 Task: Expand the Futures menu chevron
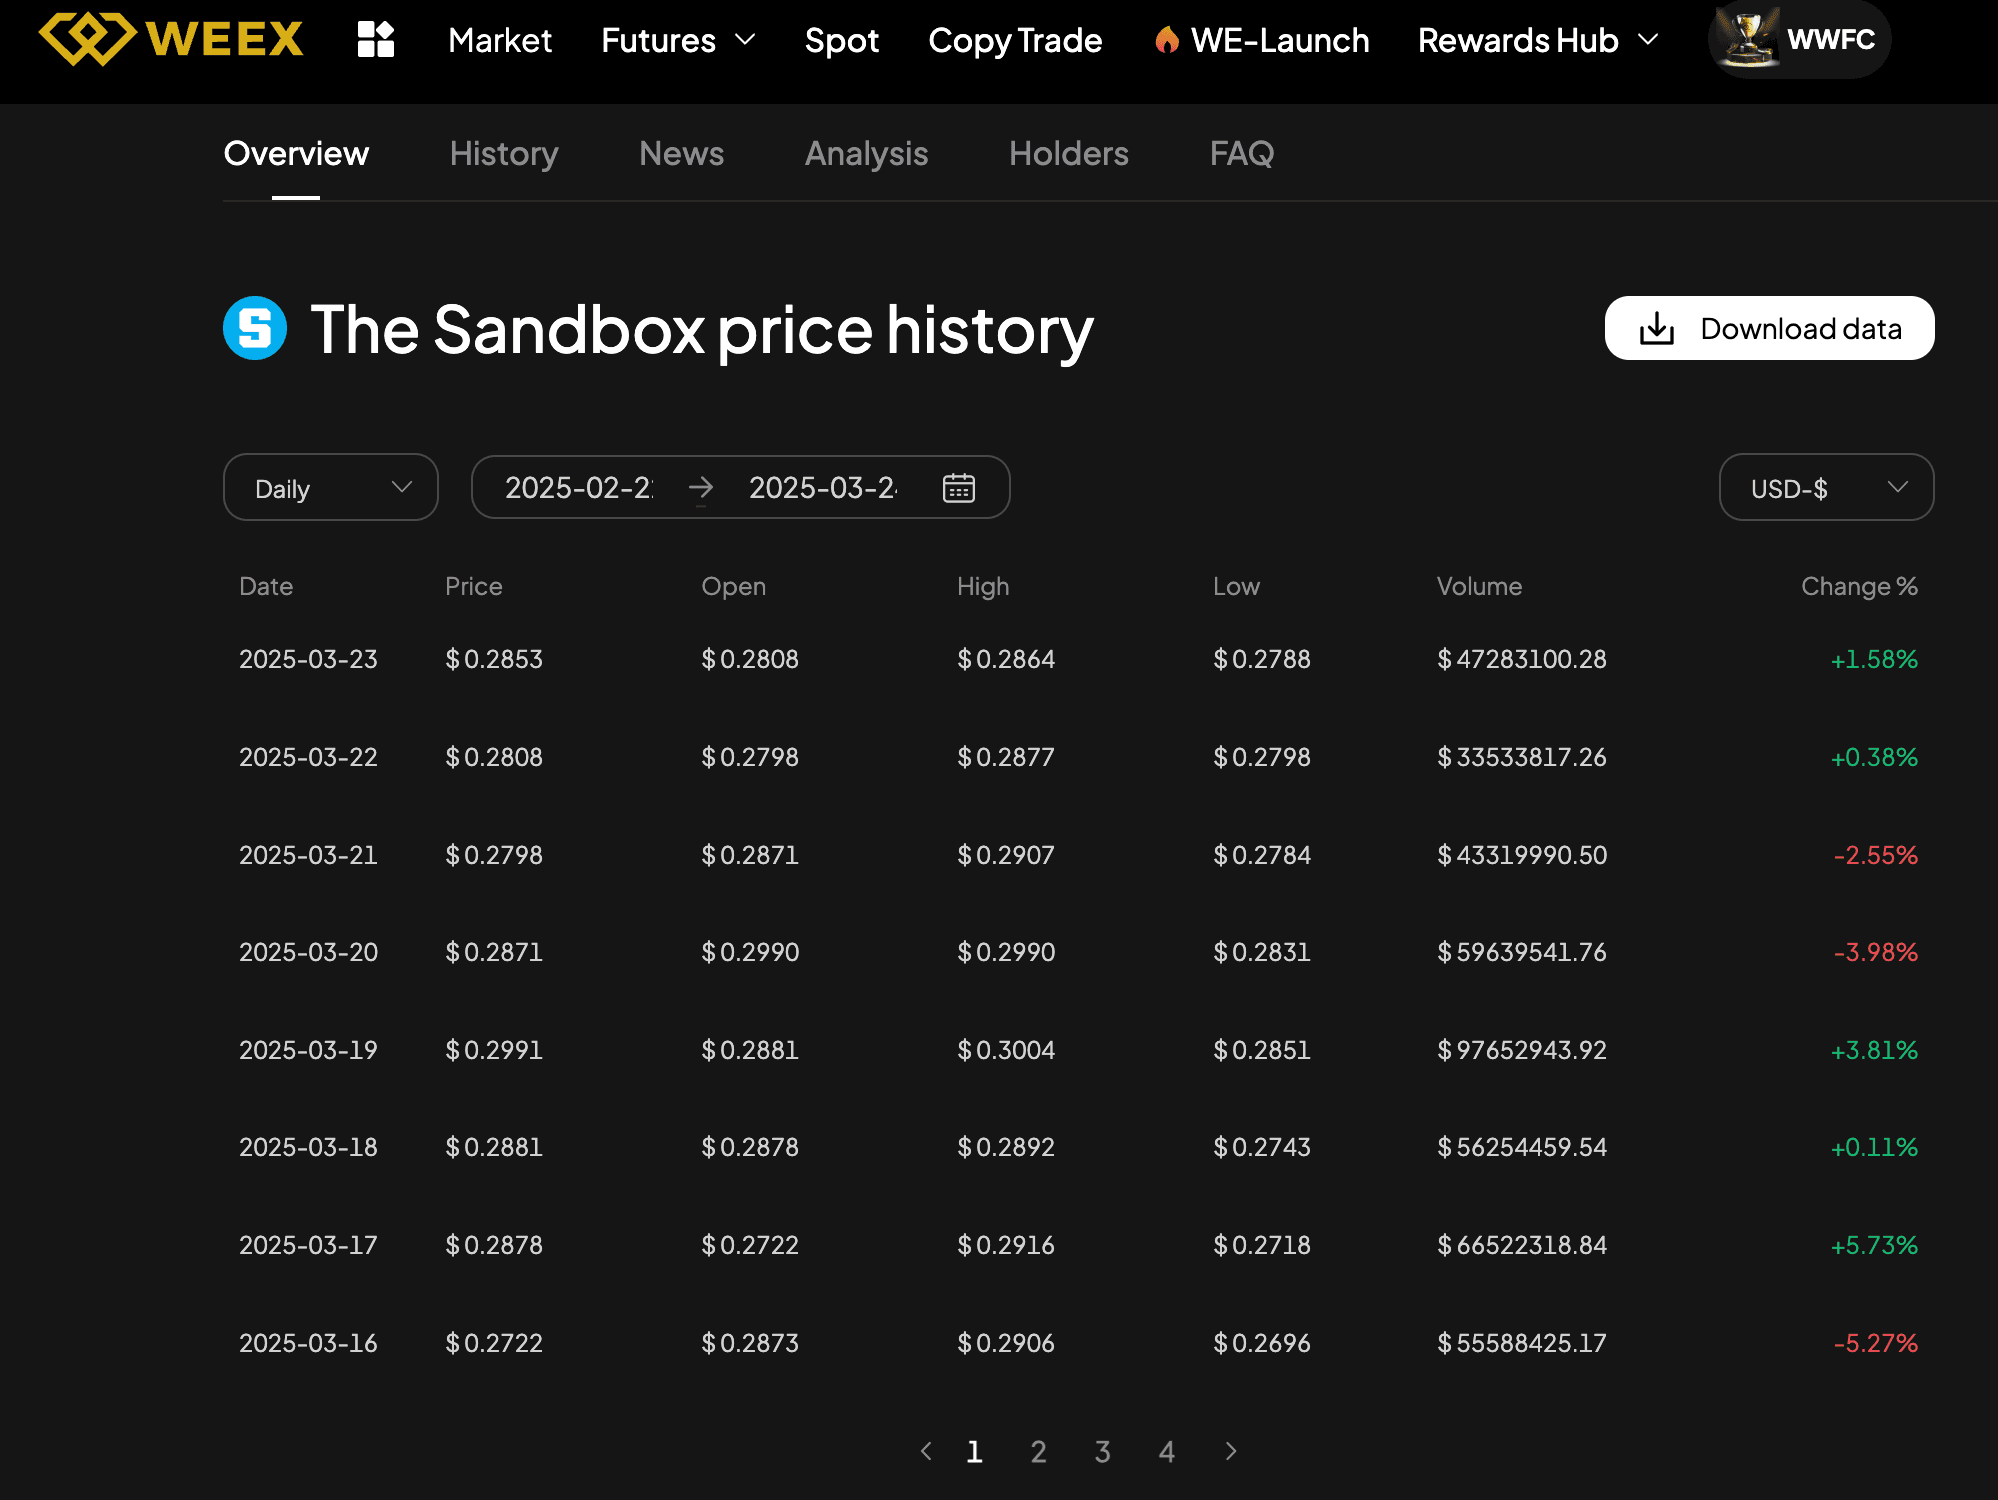tap(744, 40)
